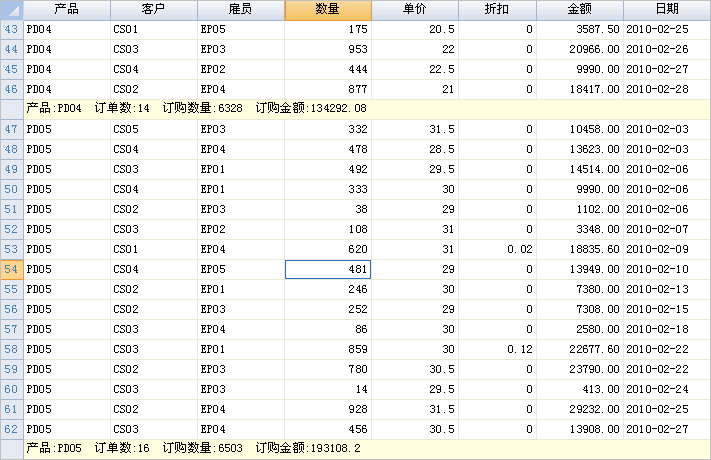The image size is (711, 460).
Task: Select row header number 43
Action: tap(12, 30)
